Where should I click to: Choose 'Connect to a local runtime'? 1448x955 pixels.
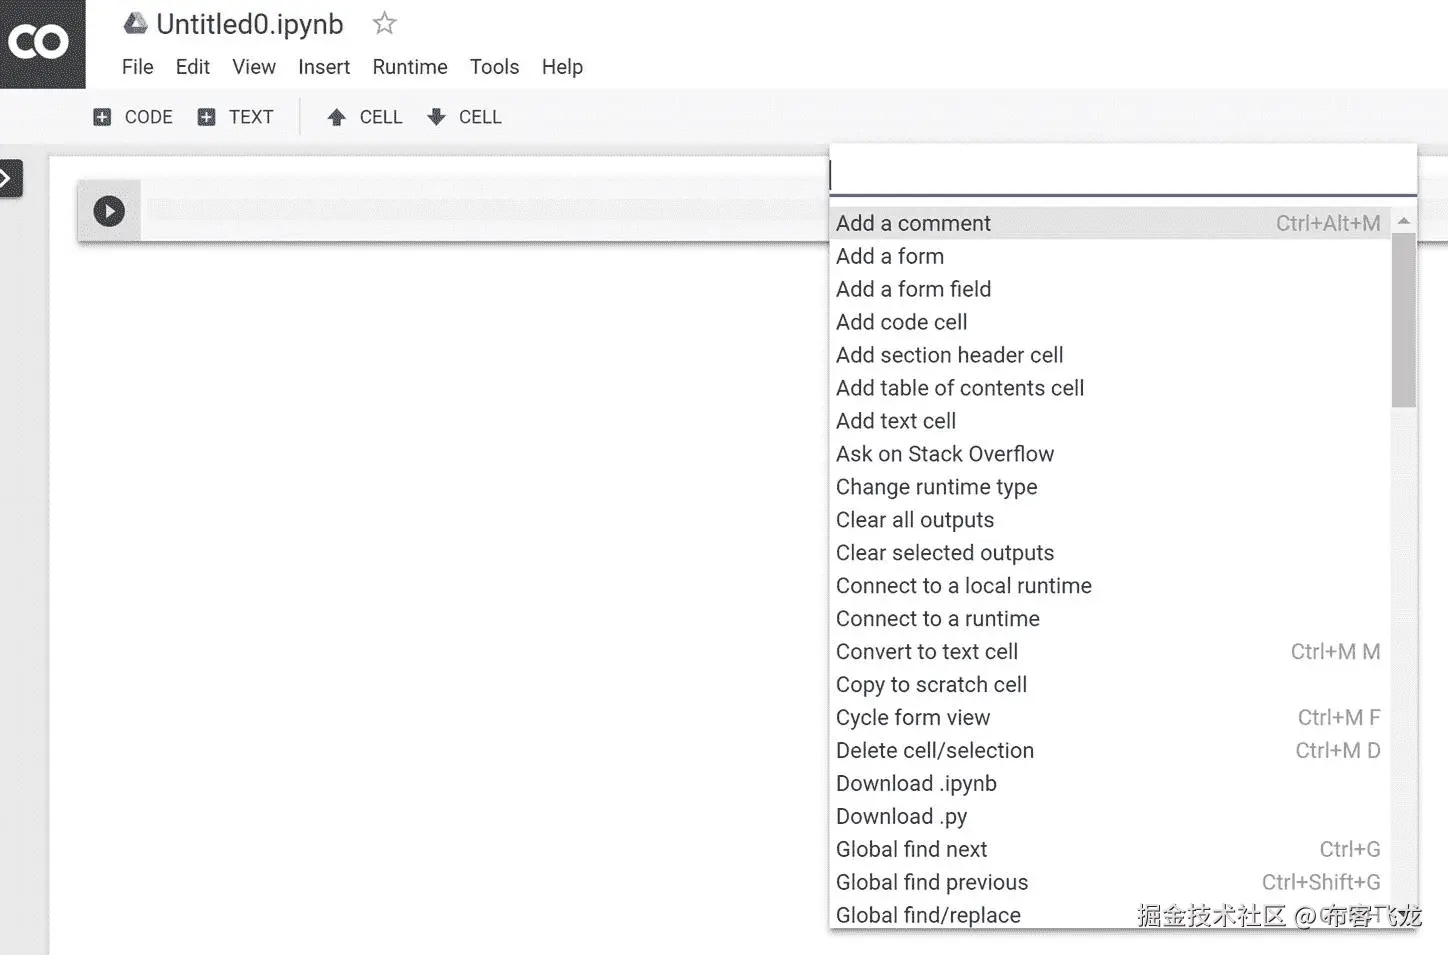pyautogui.click(x=1110, y=586)
